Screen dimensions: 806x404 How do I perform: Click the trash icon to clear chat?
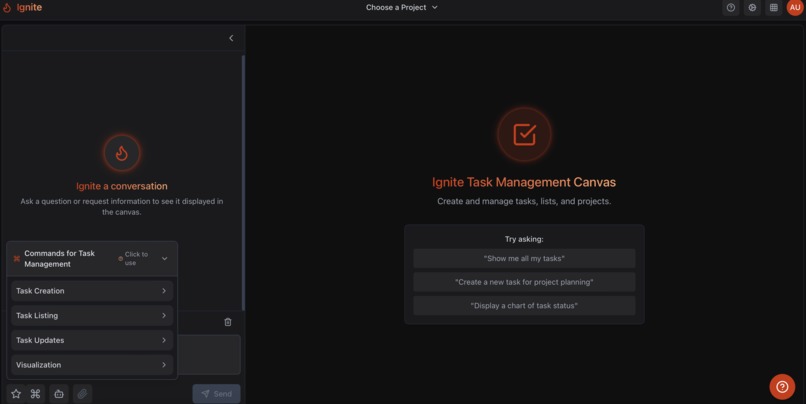click(228, 322)
